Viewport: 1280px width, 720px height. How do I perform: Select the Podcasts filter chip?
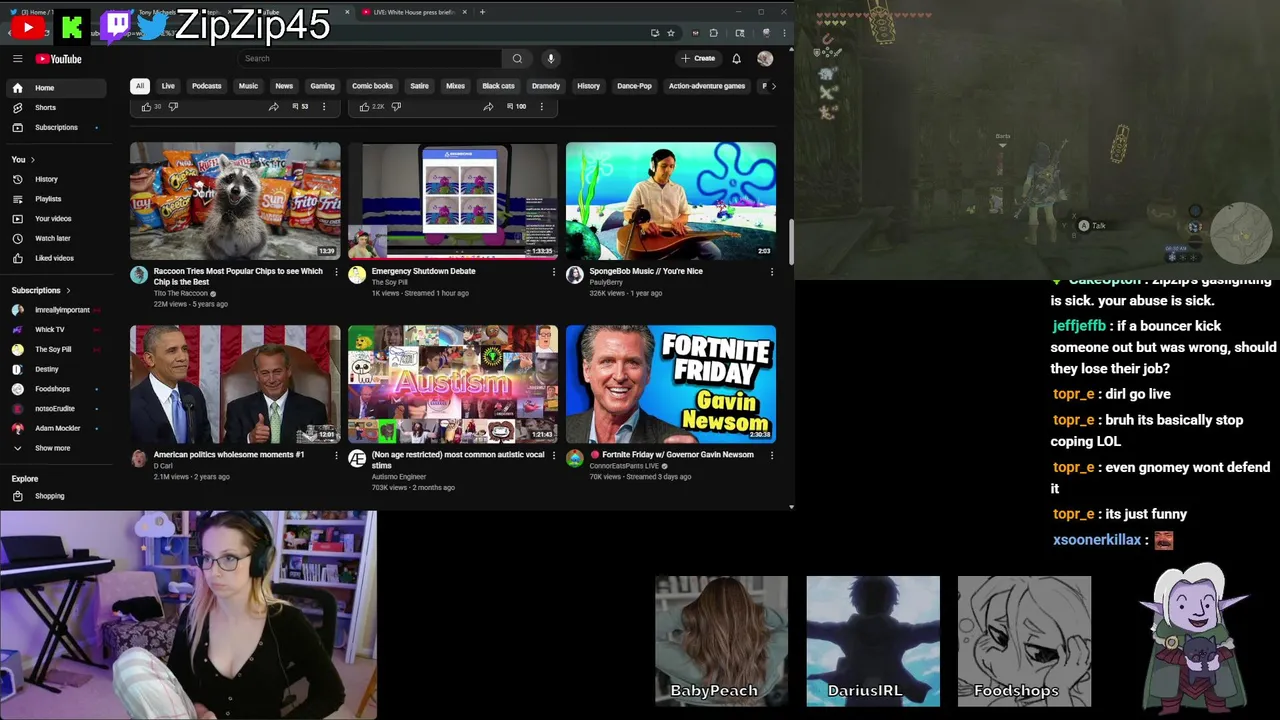point(206,86)
